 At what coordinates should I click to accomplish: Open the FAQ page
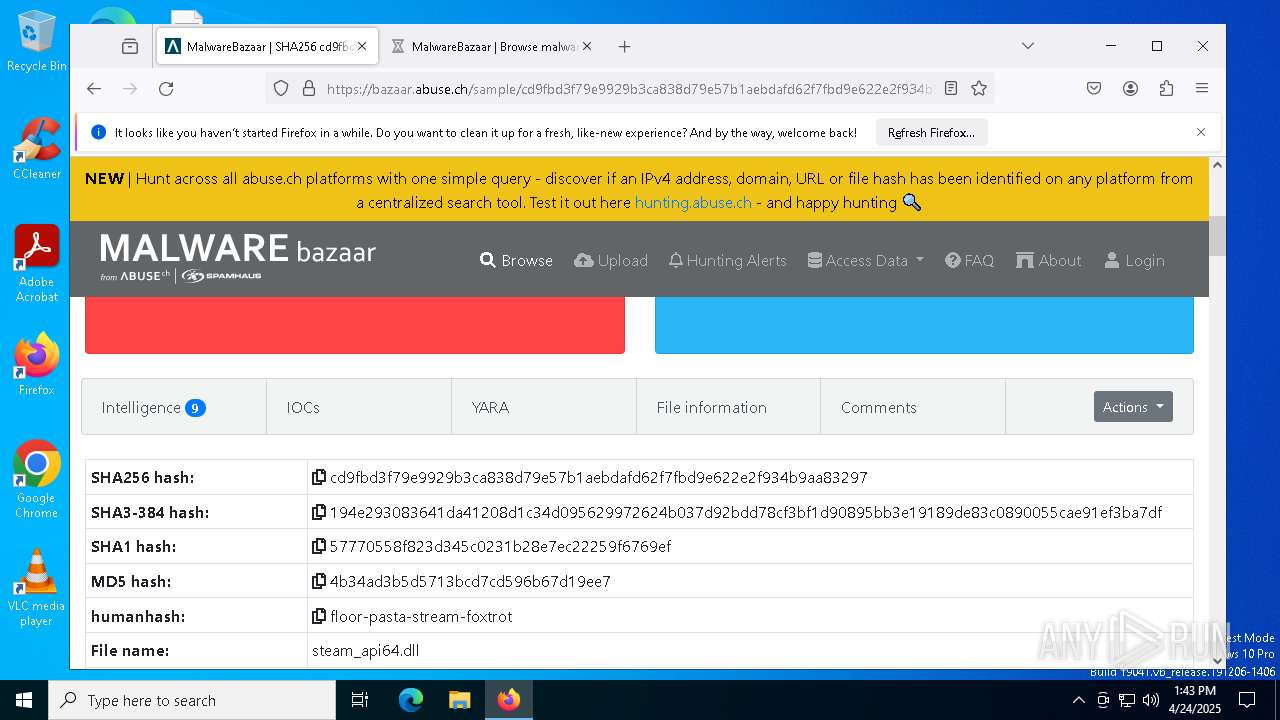point(969,260)
